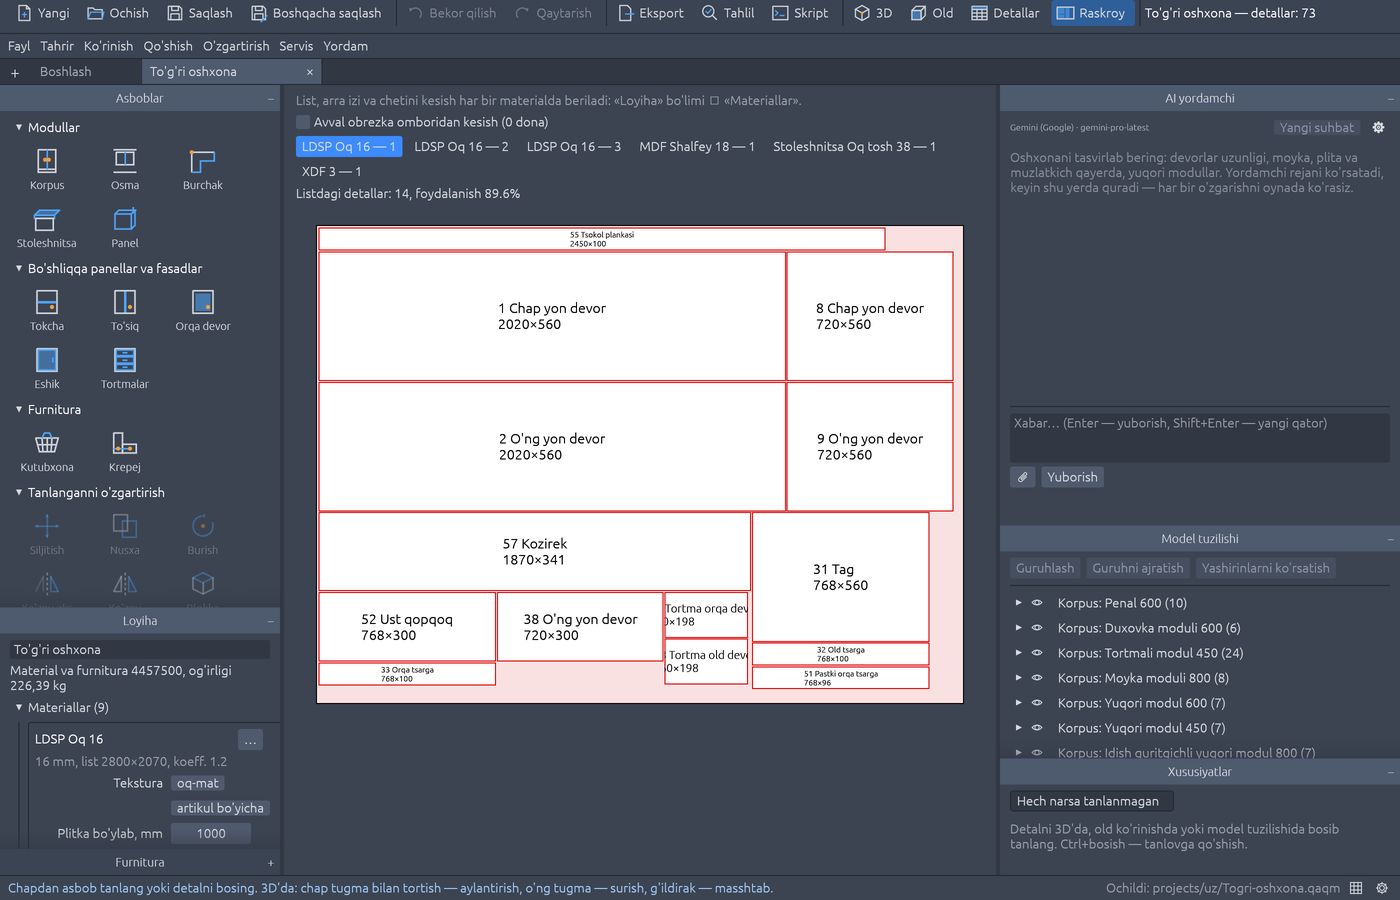Viewport: 1400px width, 900px height.
Task: Add a Tokcha shelf
Action: pyautogui.click(x=46, y=310)
